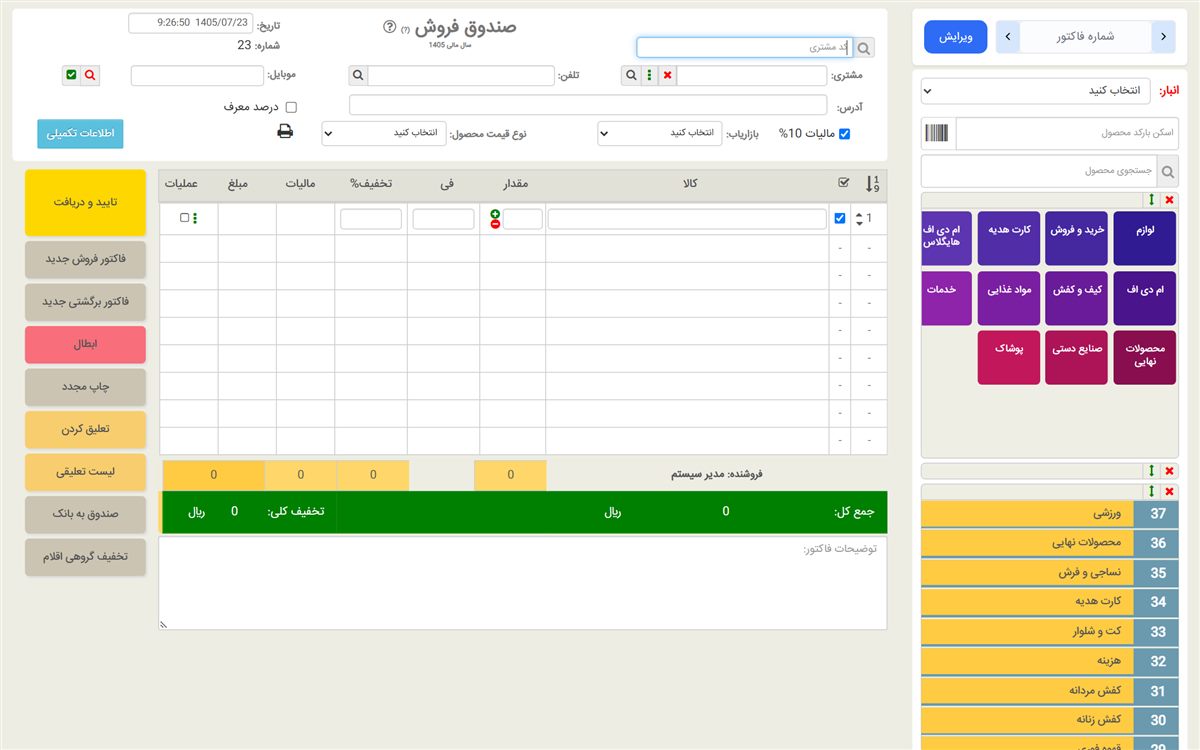Click the تعلیق کردن button
This screenshot has height=750, width=1200.
coord(85,429)
